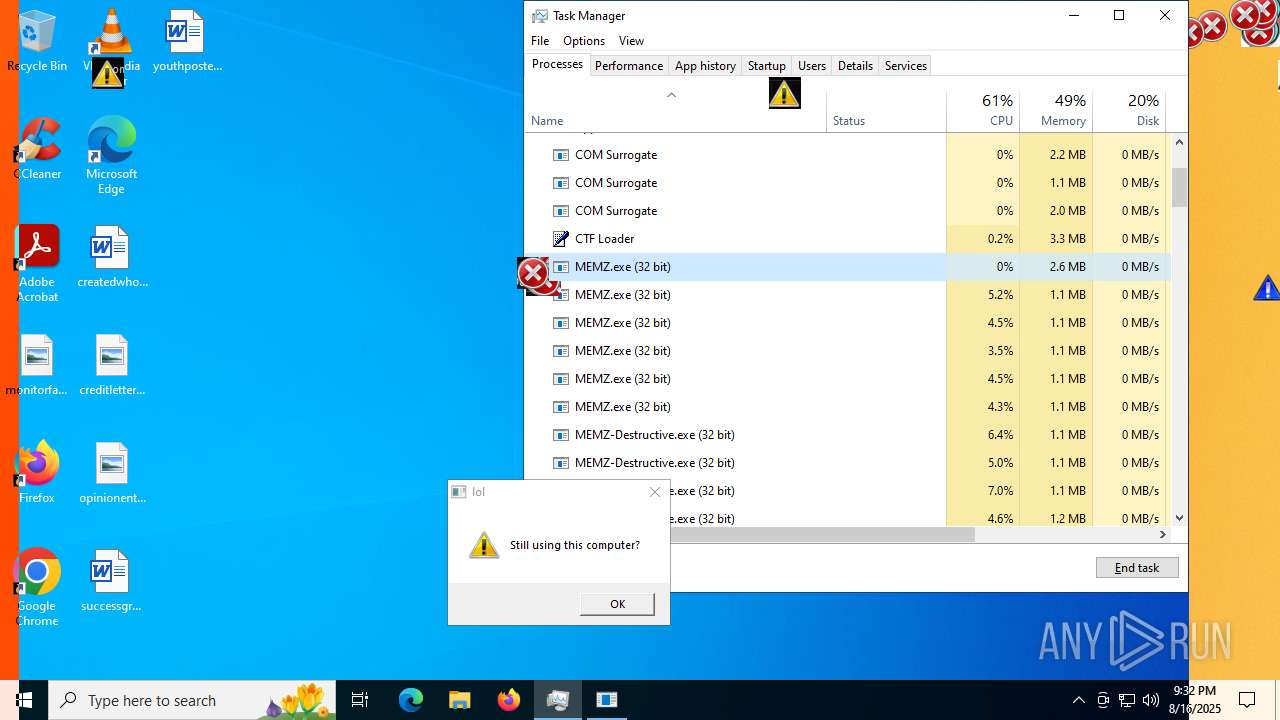
Task: Open Firefox from the taskbar
Action: [508, 700]
